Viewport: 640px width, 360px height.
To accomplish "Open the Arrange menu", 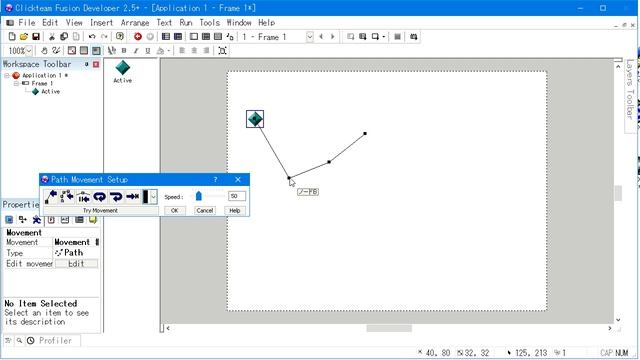I will (x=135, y=22).
